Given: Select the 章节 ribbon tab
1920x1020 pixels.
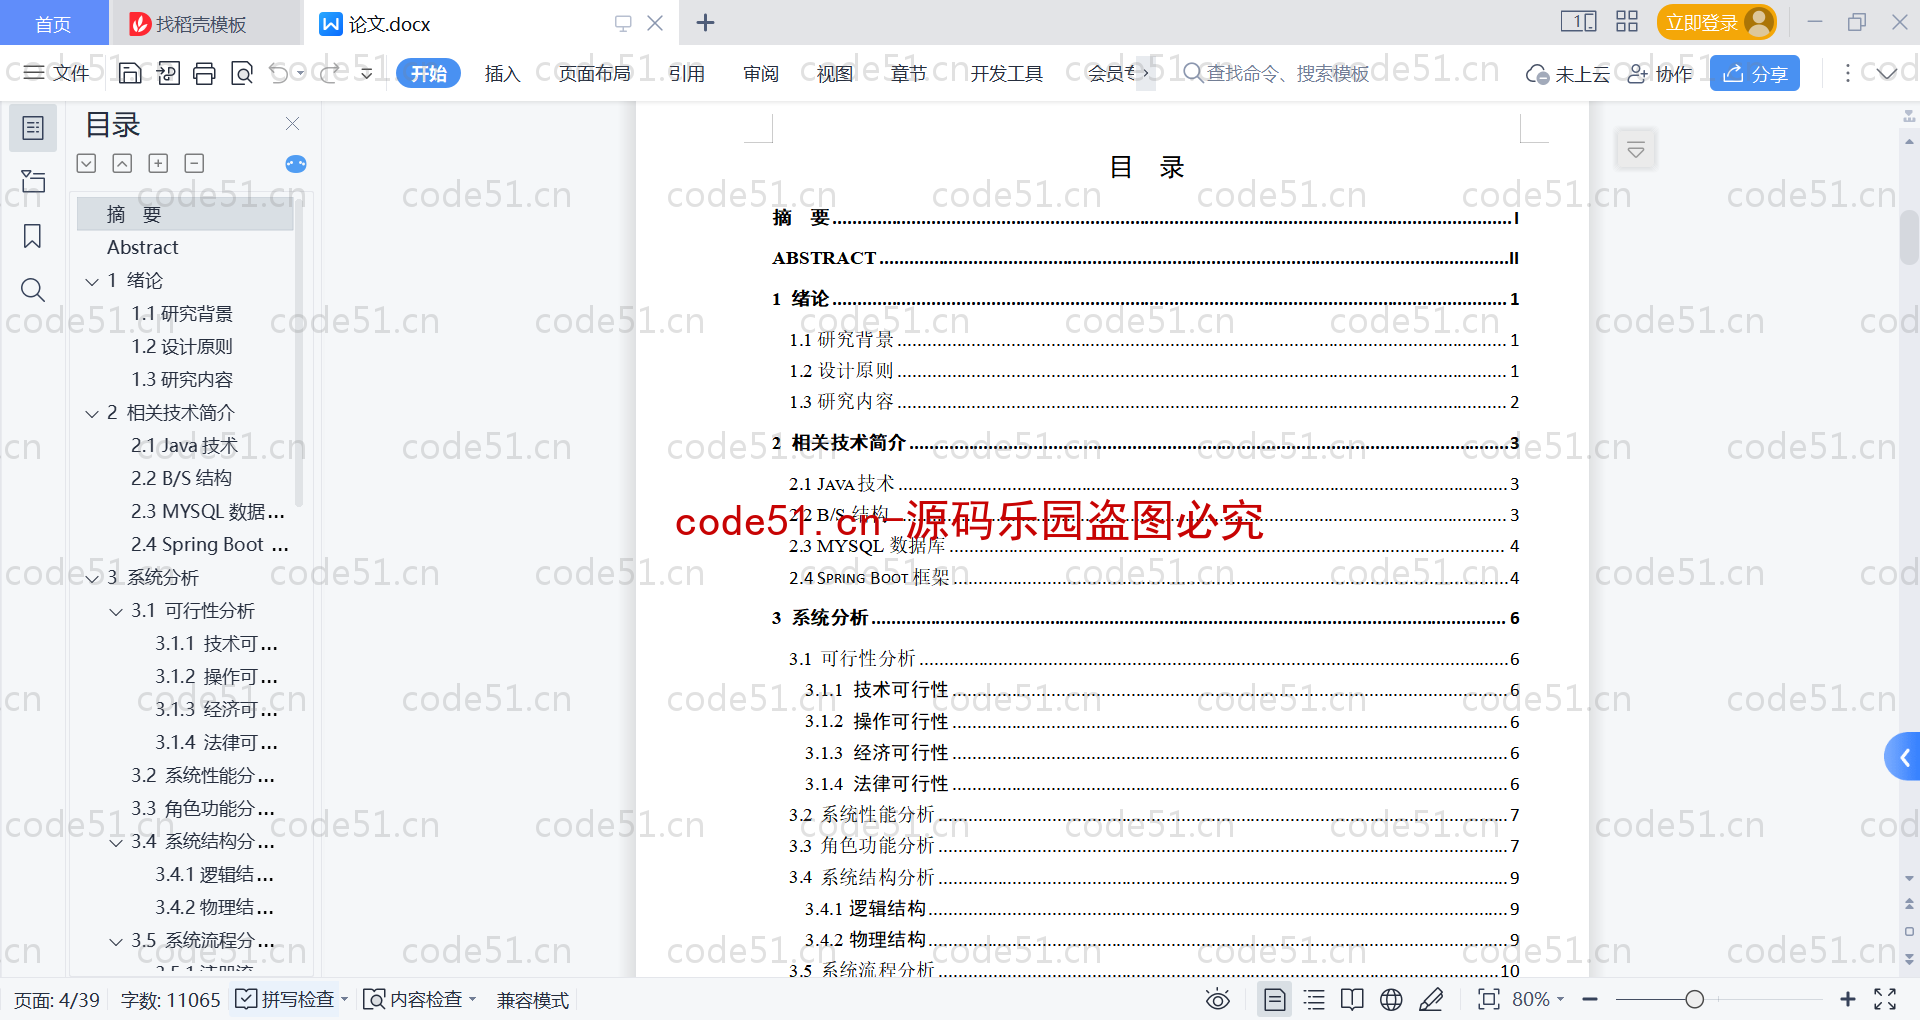Looking at the screenshot, I should tap(909, 73).
